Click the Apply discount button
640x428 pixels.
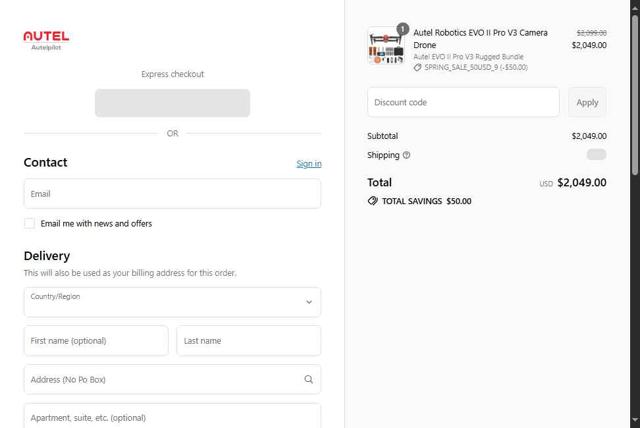587,102
